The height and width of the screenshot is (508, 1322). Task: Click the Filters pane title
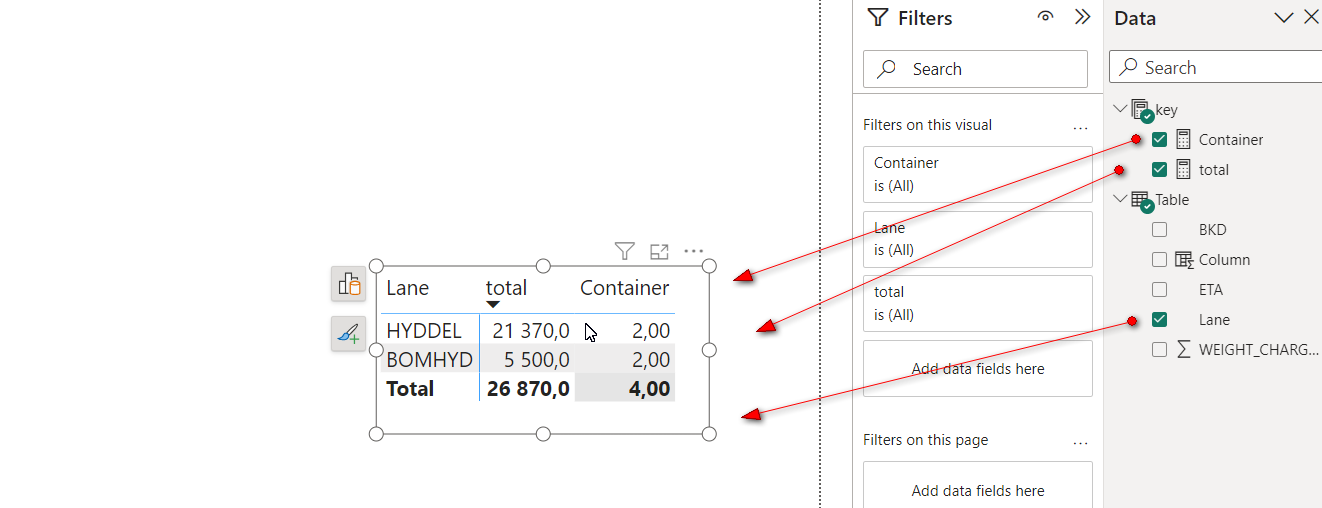point(925,18)
